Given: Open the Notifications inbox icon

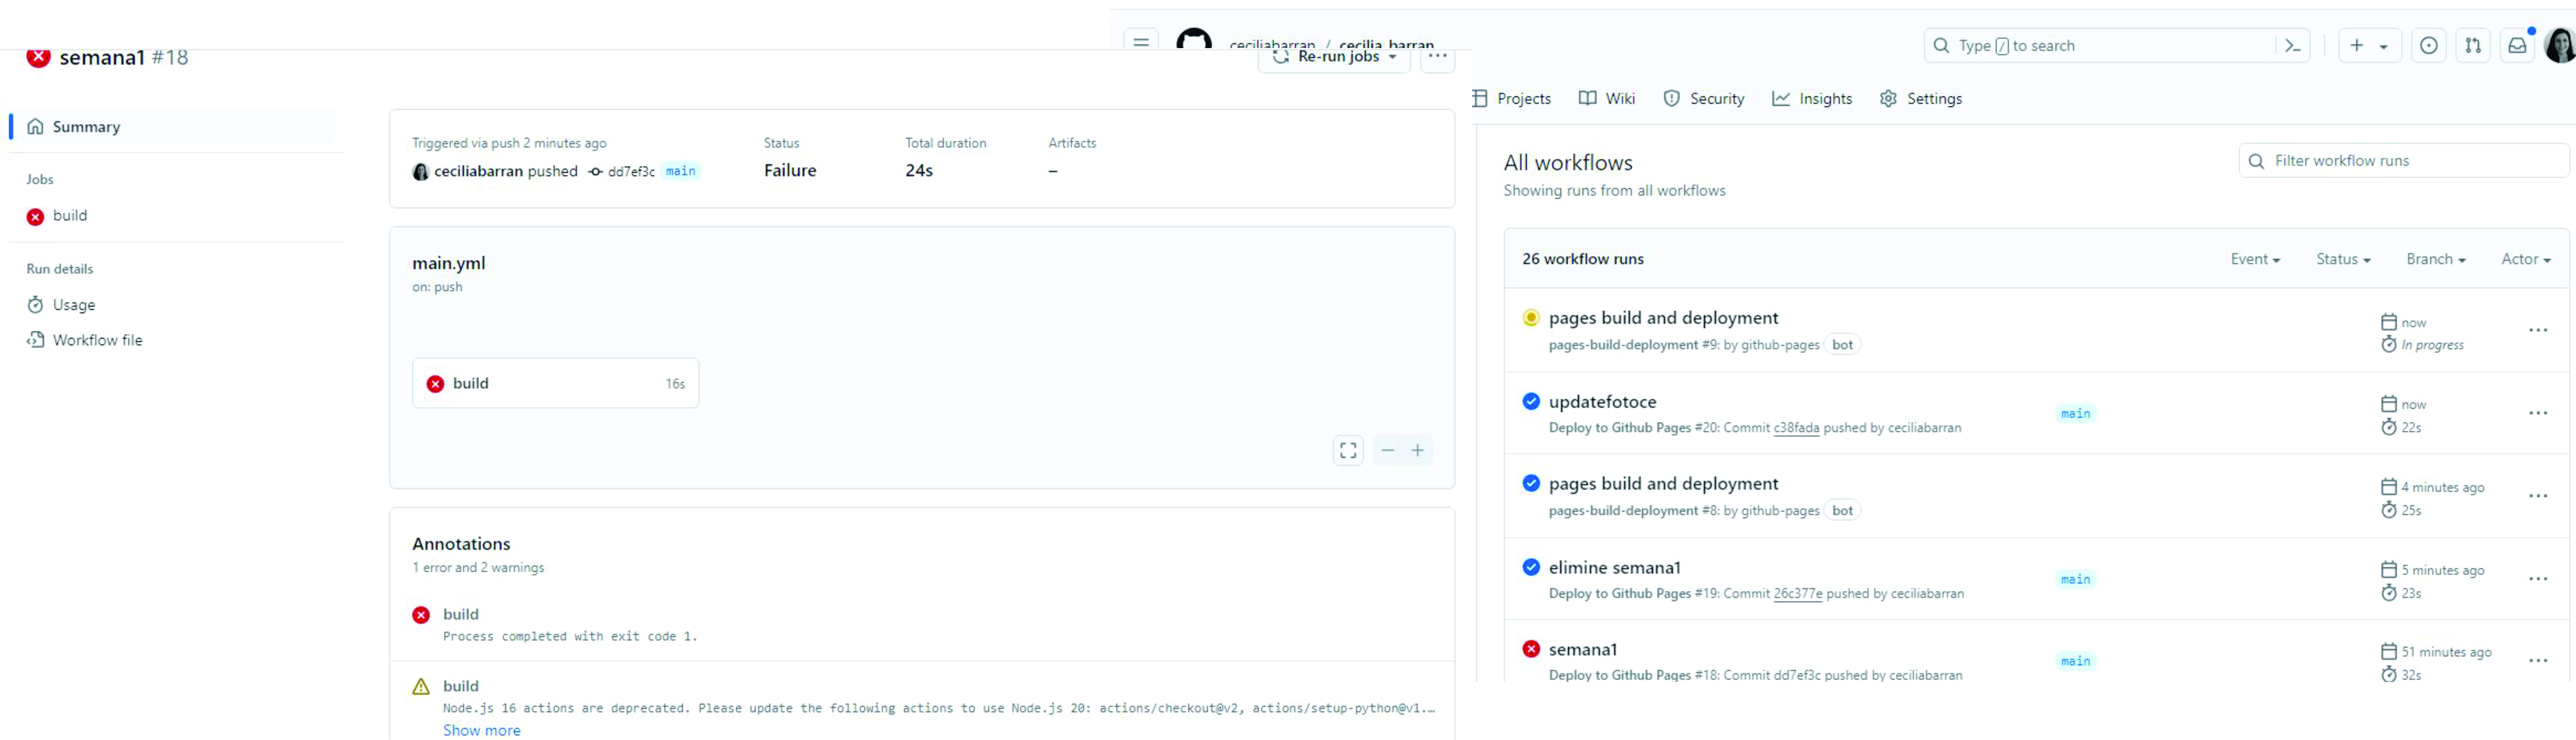Looking at the screenshot, I should pos(2517,46).
